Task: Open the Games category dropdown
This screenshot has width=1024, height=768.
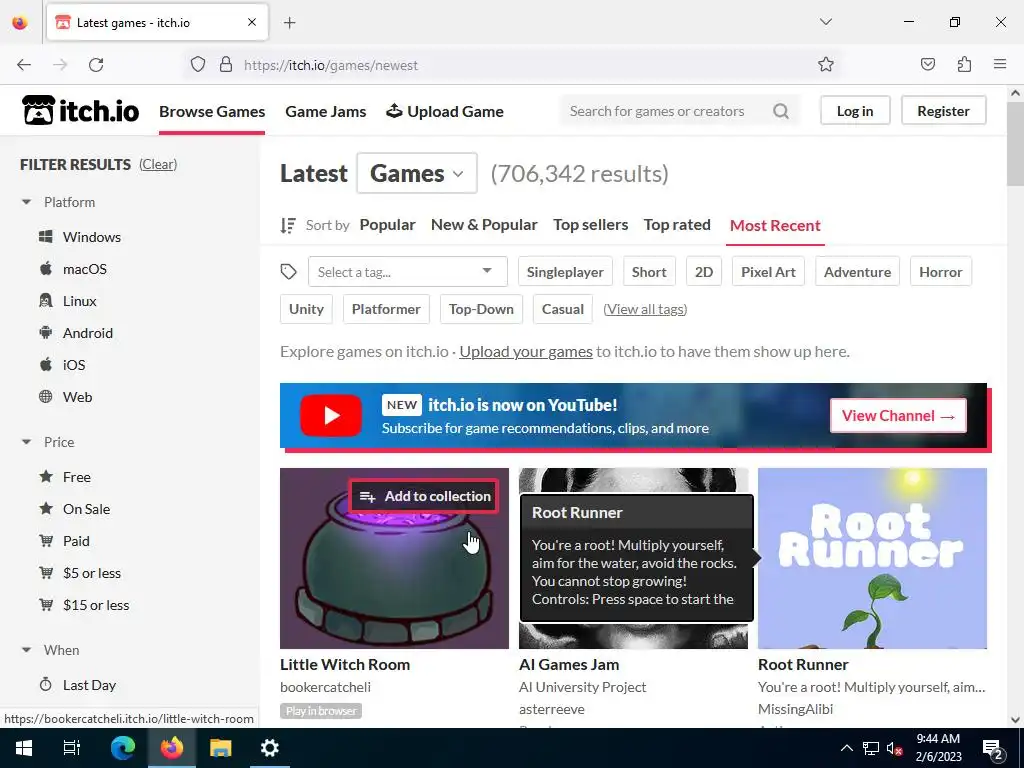Action: [417, 173]
